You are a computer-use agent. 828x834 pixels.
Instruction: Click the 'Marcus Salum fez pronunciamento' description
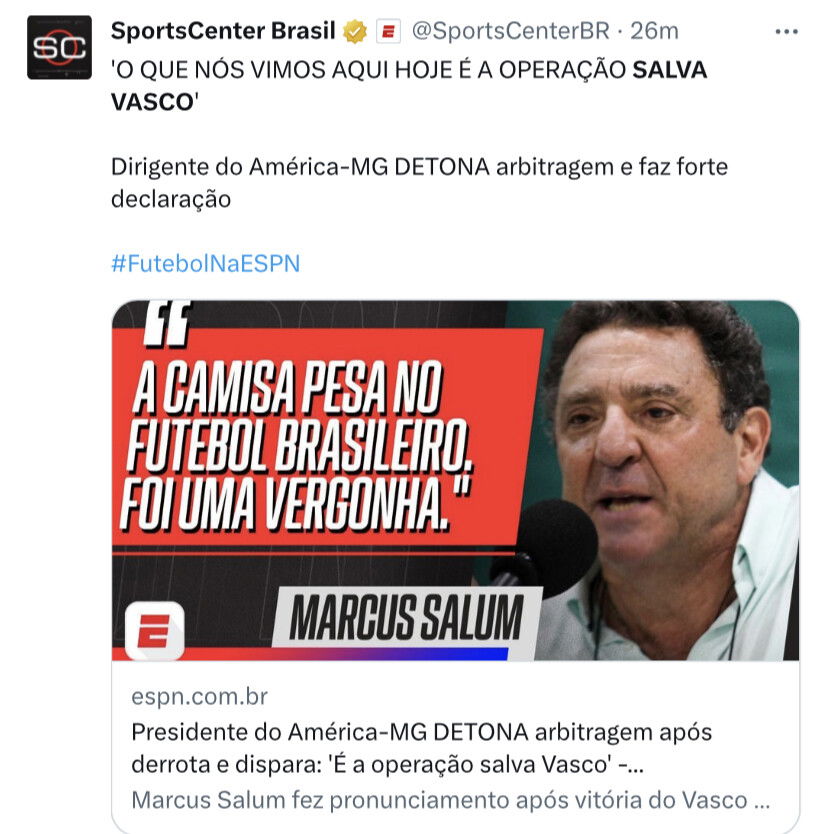(450, 800)
